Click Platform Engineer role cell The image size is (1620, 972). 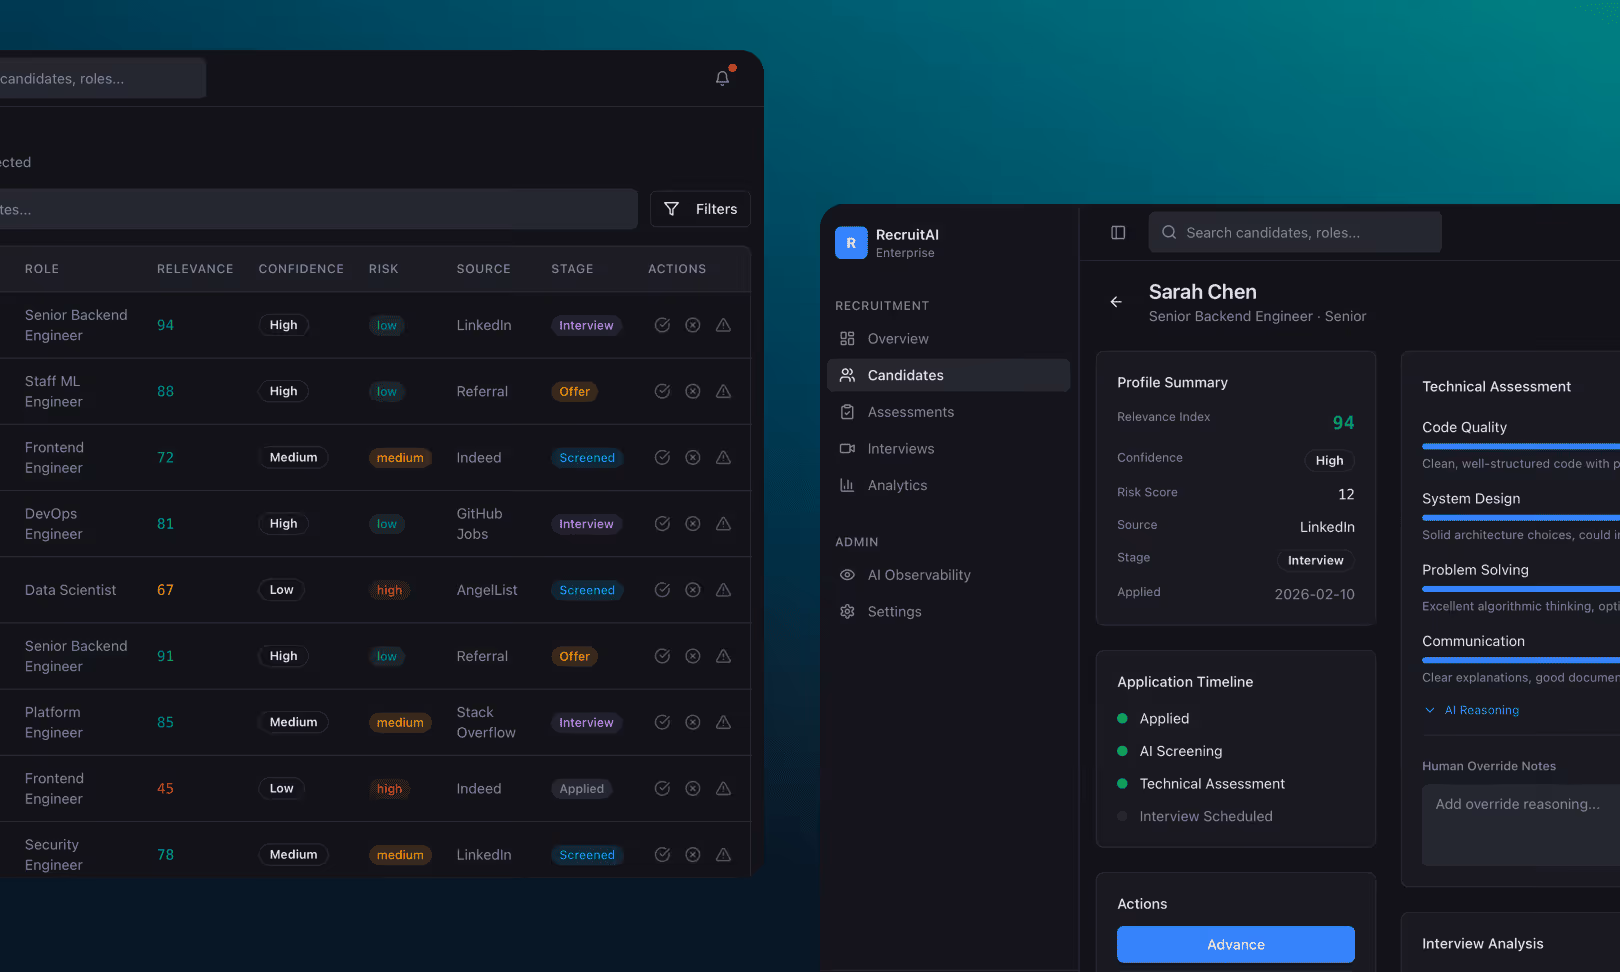click(x=54, y=722)
